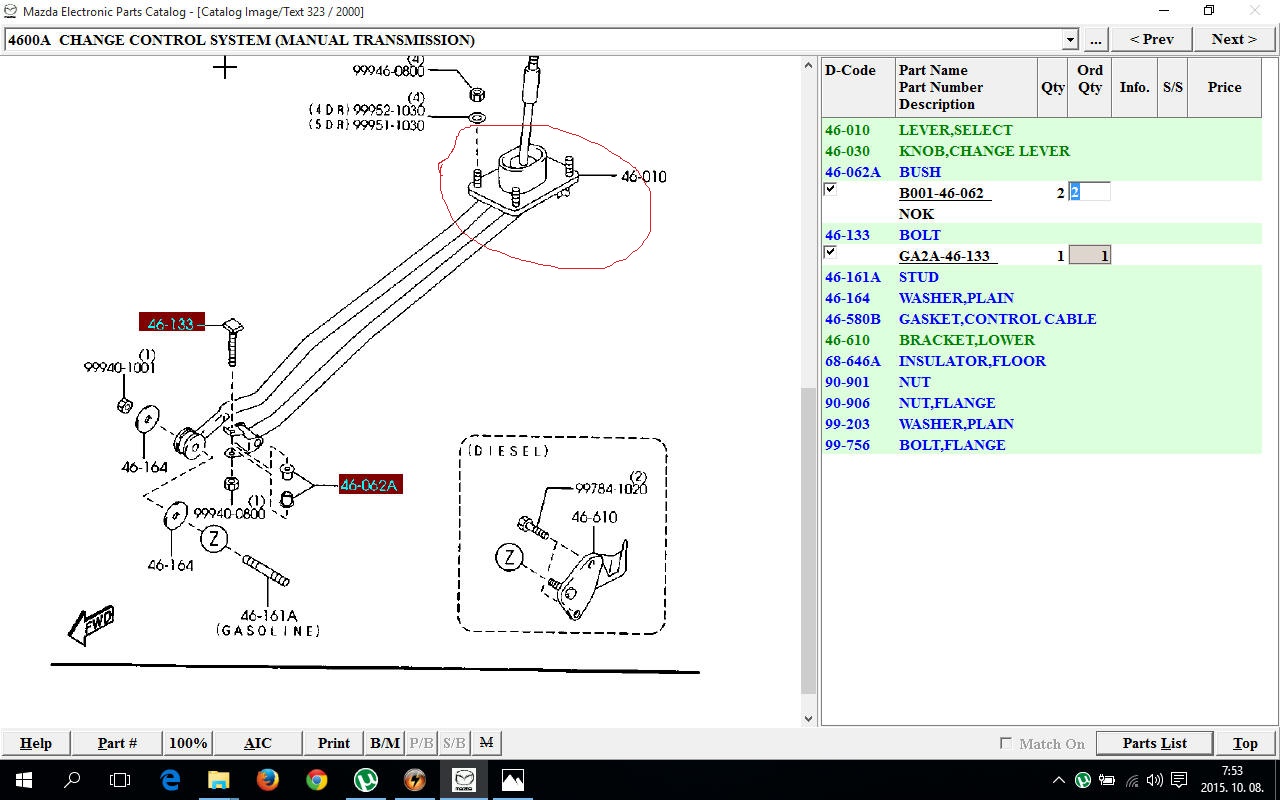Click the diagram vertical scrollbar thumb
Viewport: 1280px width, 800px height.
click(x=809, y=540)
